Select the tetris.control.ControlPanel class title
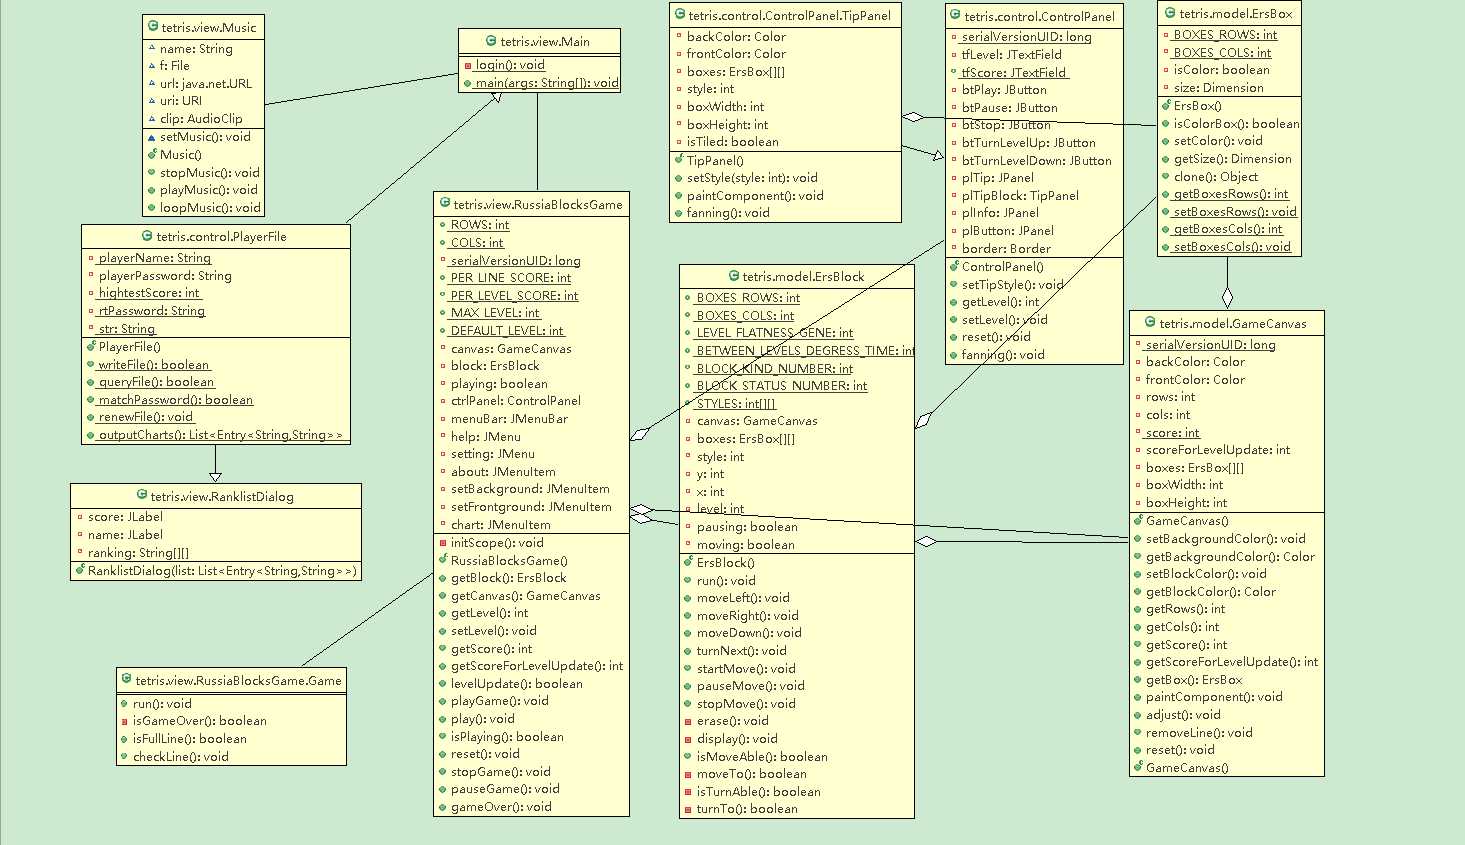The height and width of the screenshot is (845, 1465). click(1039, 16)
